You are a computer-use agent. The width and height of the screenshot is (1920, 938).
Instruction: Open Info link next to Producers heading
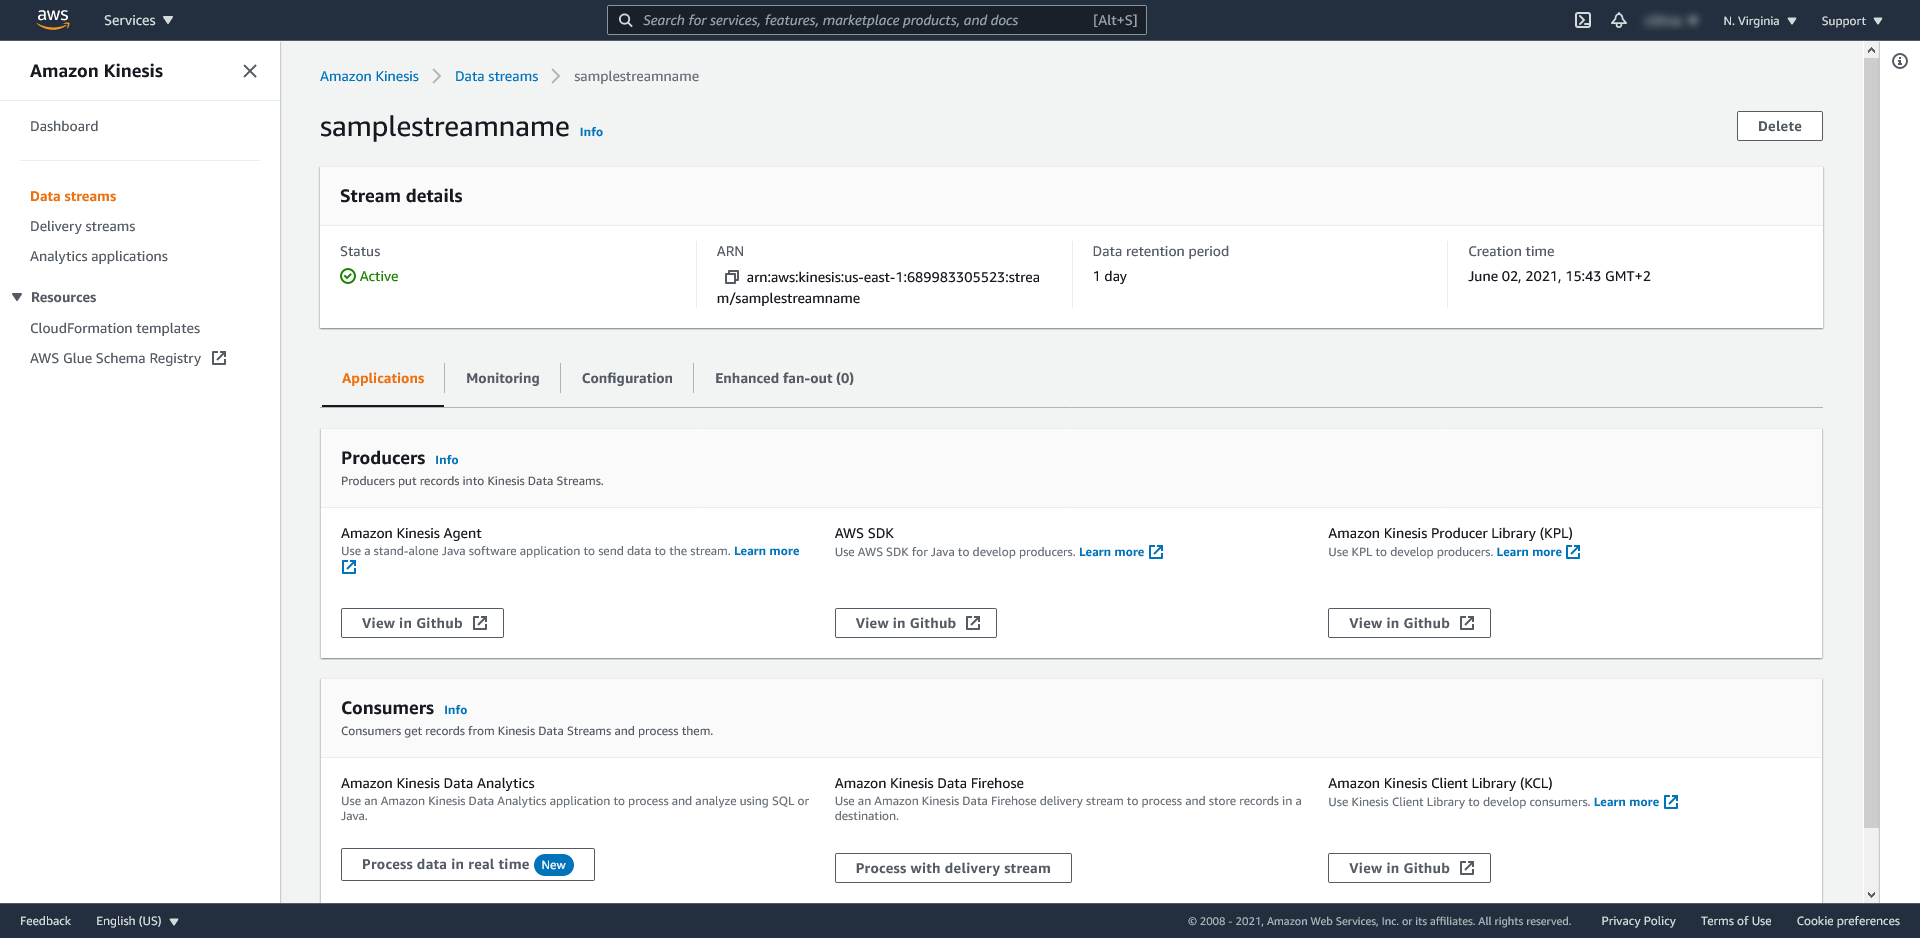pyautogui.click(x=446, y=460)
